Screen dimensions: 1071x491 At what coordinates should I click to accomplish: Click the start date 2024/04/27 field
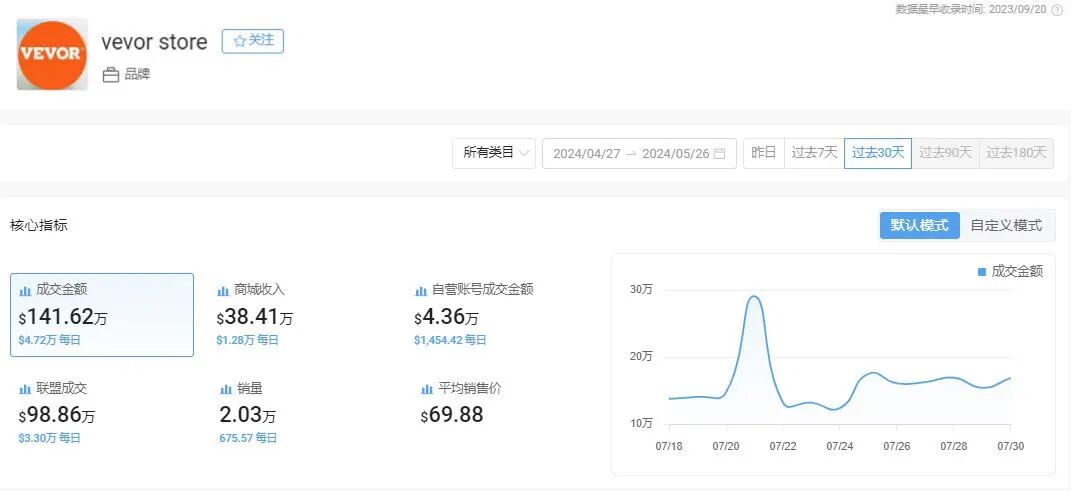[x=587, y=154]
